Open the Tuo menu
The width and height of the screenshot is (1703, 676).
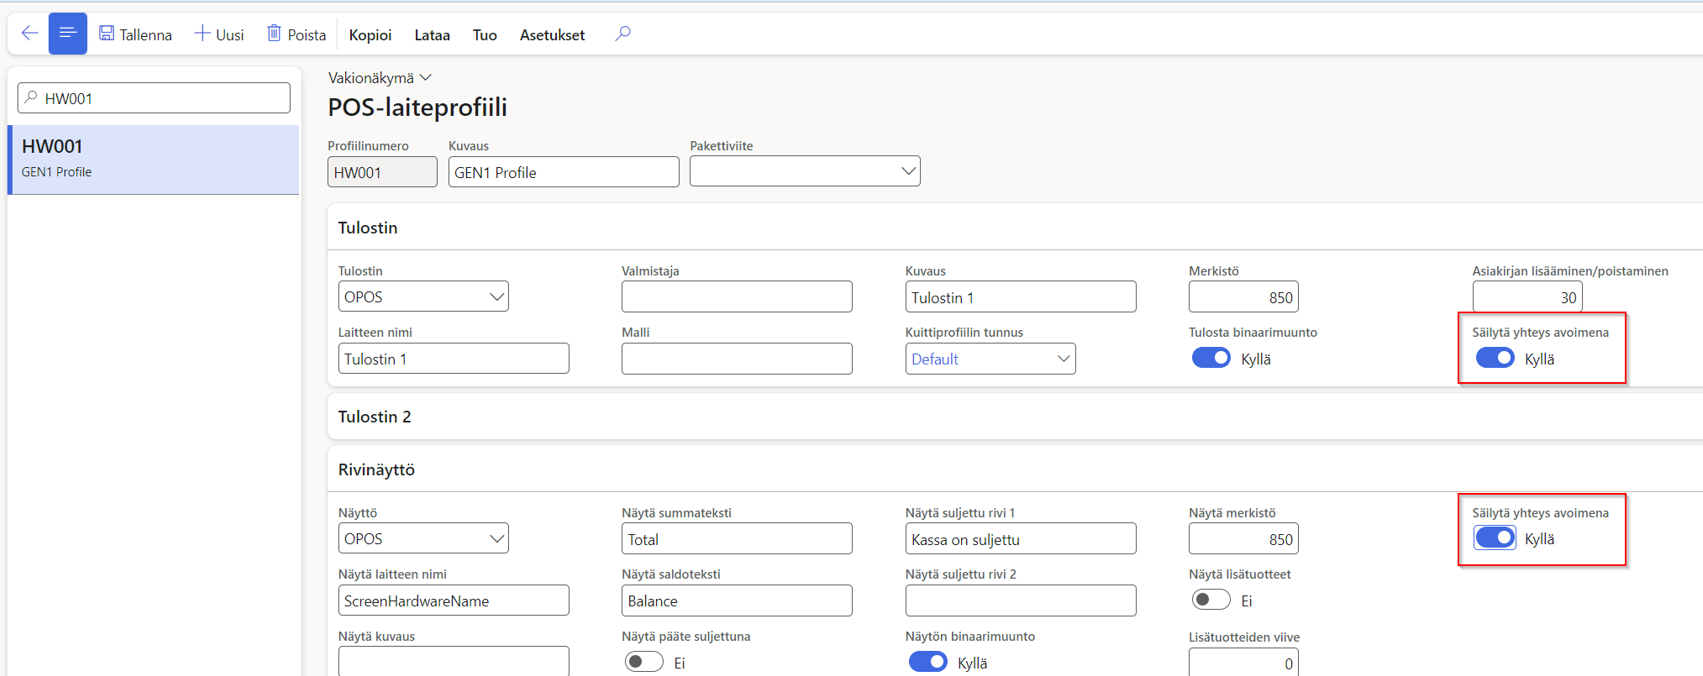point(485,35)
